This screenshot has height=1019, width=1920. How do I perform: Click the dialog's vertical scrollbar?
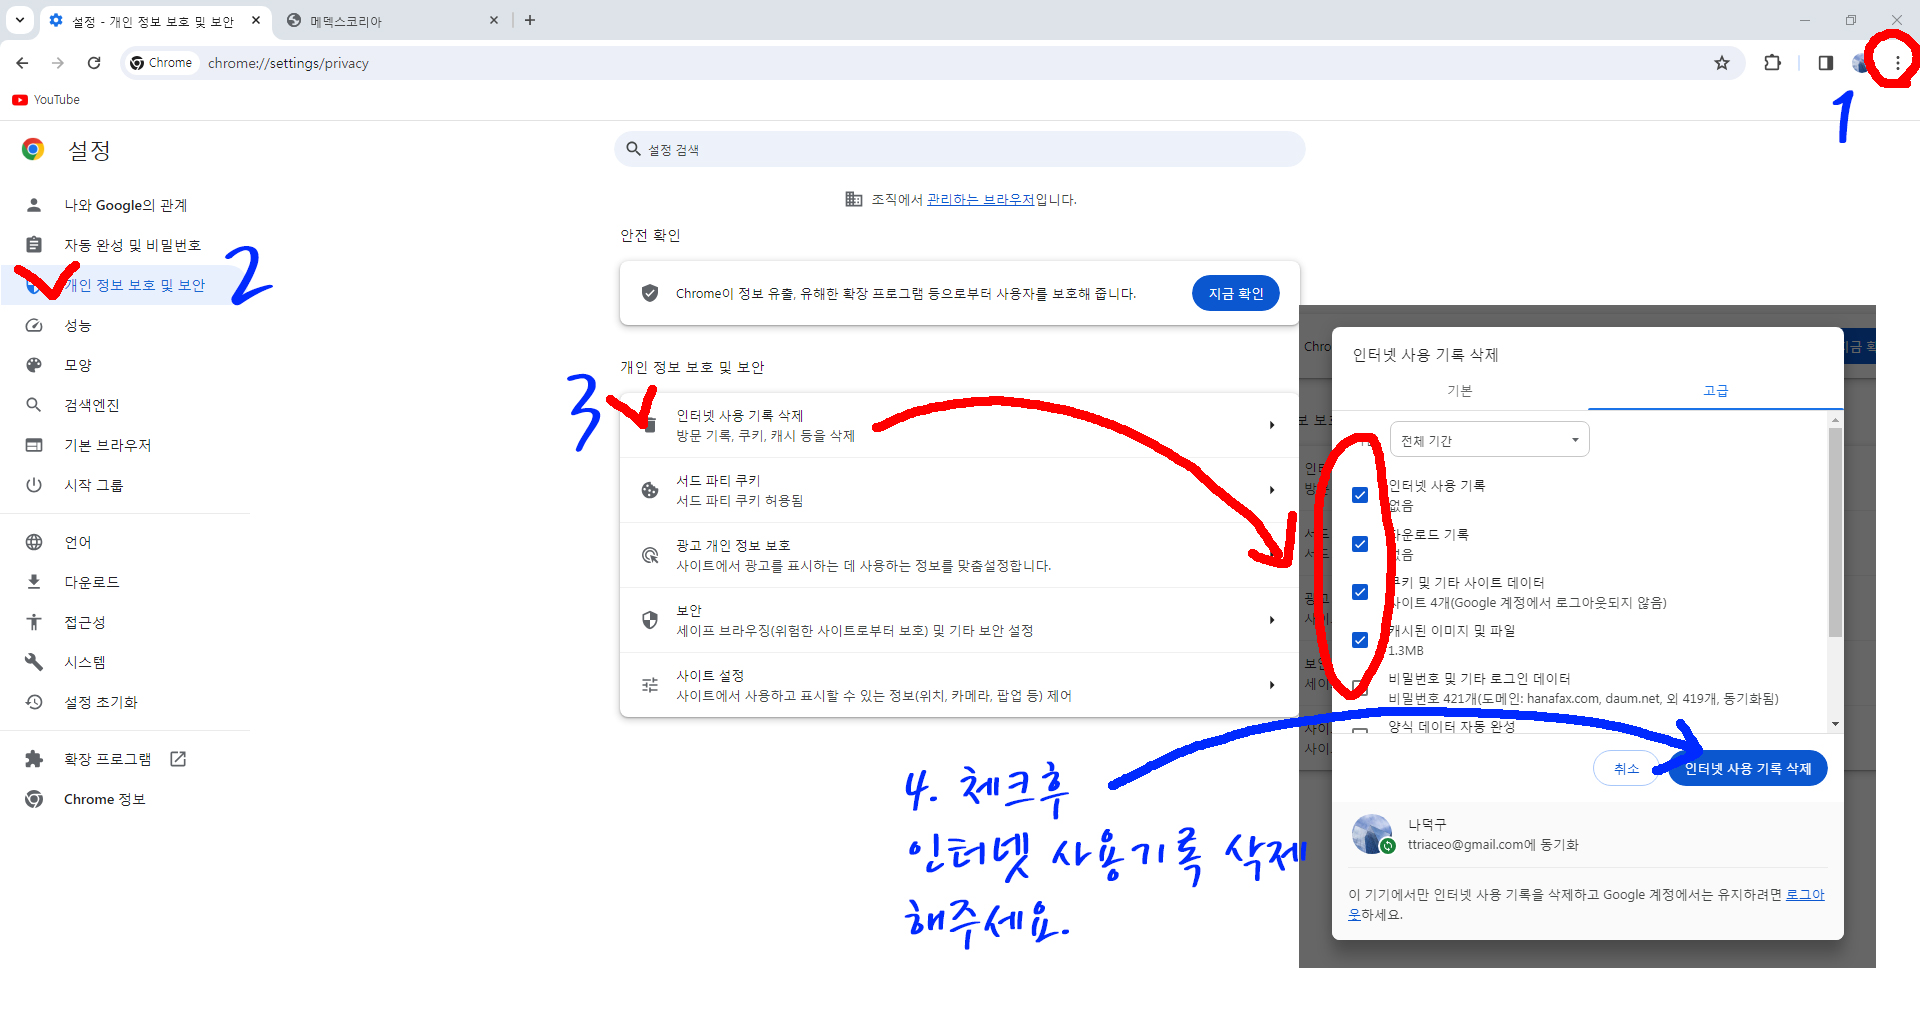[x=1834, y=530]
